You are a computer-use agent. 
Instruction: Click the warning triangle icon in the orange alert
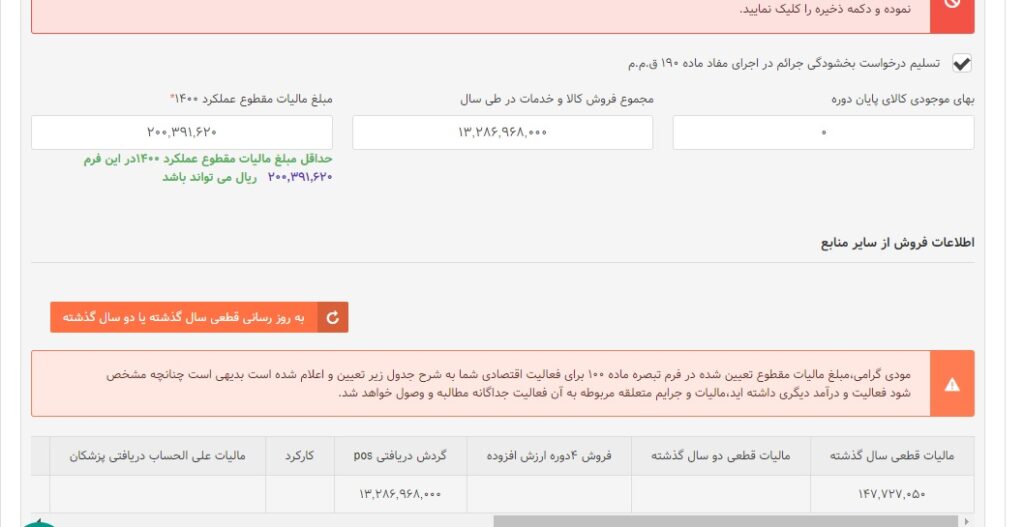coord(952,384)
